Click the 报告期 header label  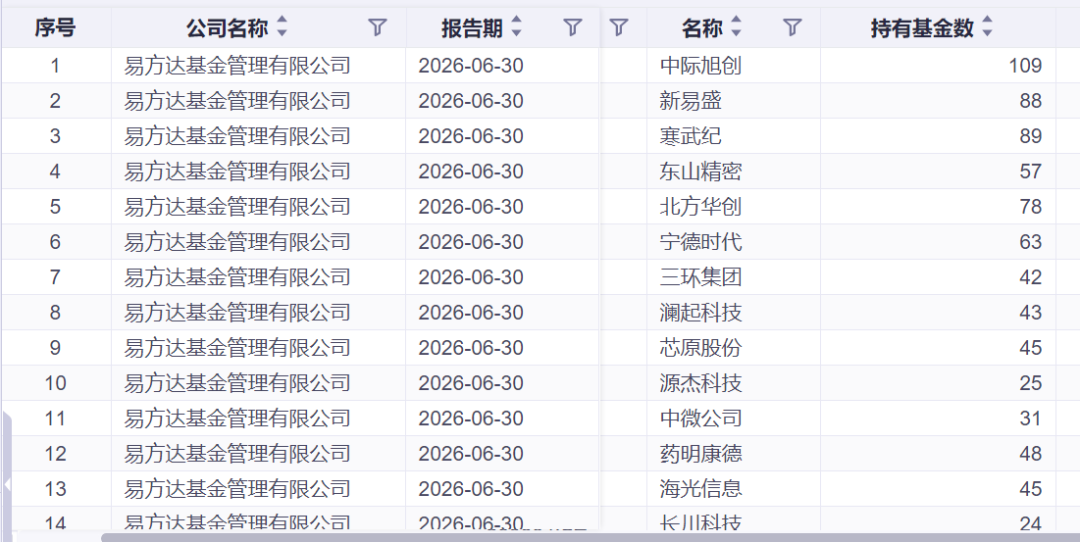[x=472, y=28]
